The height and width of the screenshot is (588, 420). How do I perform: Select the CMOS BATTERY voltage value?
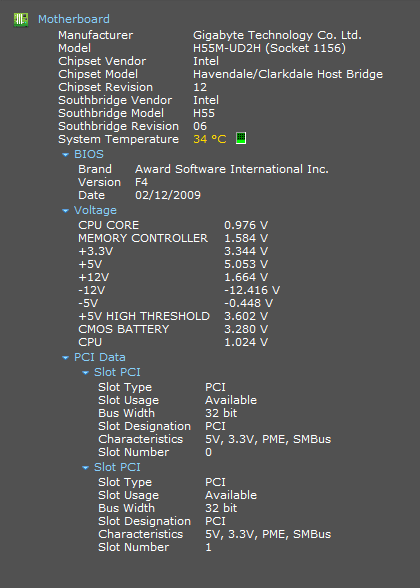click(x=246, y=329)
